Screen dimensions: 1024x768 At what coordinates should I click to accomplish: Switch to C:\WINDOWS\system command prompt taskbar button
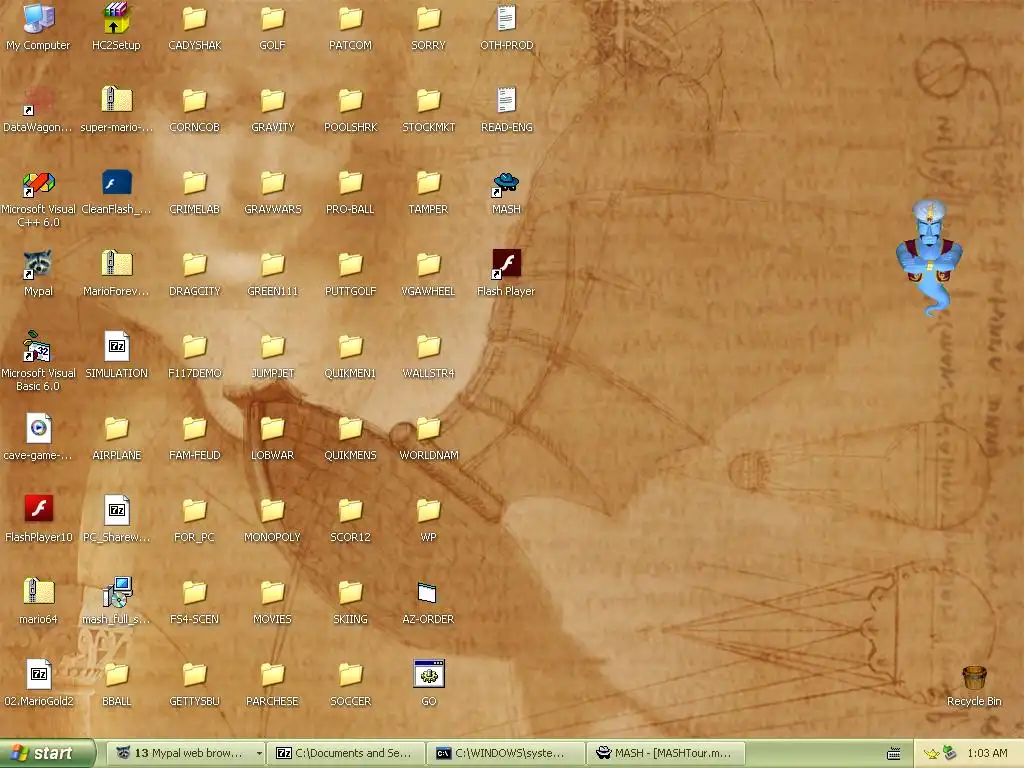point(506,753)
